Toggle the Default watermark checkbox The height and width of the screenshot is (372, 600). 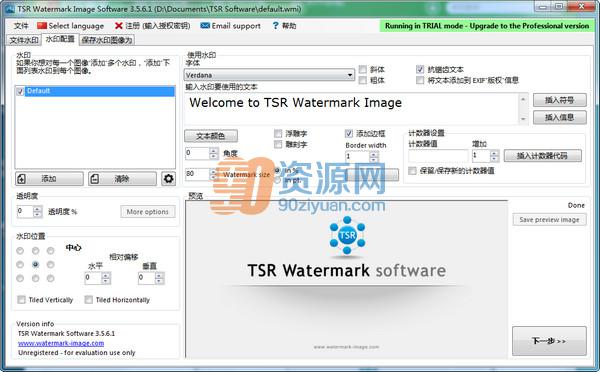(20, 91)
